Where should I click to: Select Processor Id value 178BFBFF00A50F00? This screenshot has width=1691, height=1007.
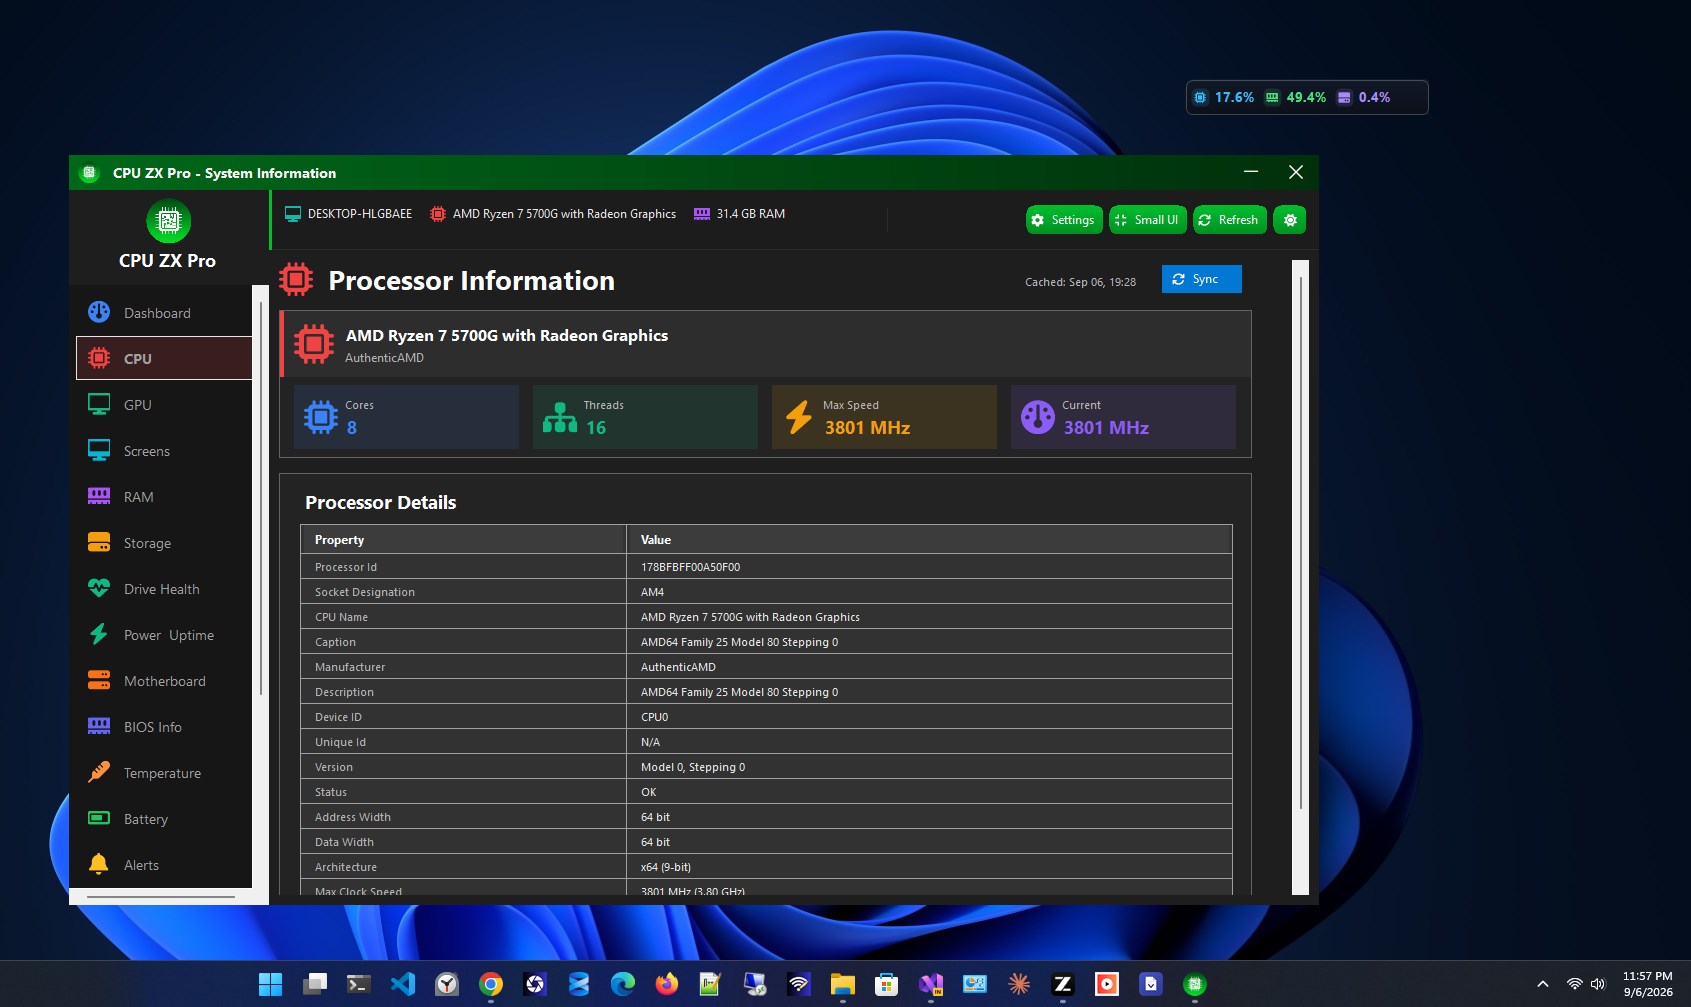[690, 567]
